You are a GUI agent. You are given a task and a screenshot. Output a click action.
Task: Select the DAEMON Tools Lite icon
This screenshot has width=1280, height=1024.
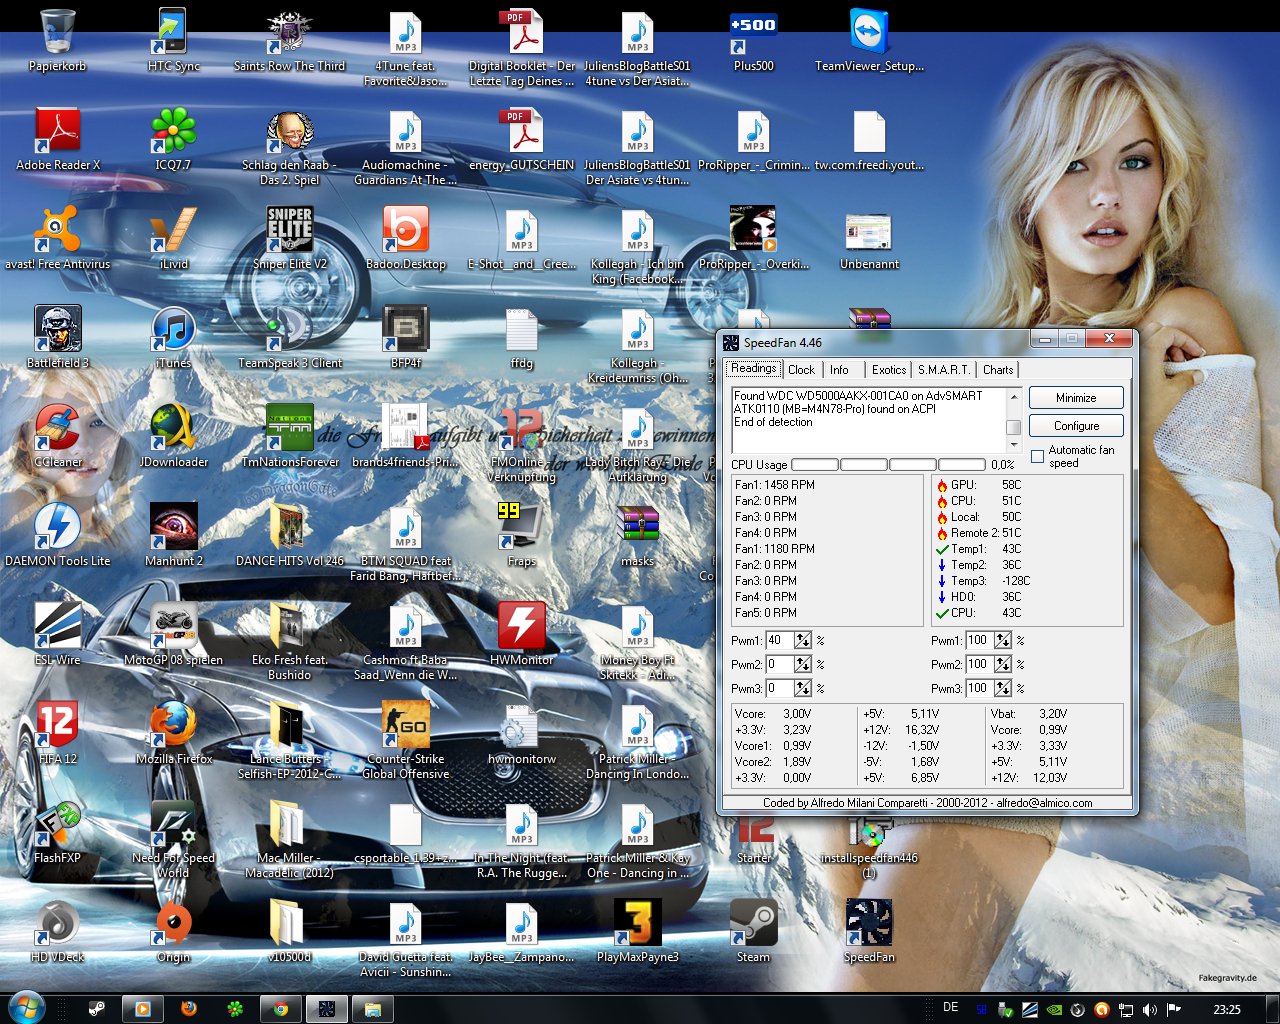point(57,536)
